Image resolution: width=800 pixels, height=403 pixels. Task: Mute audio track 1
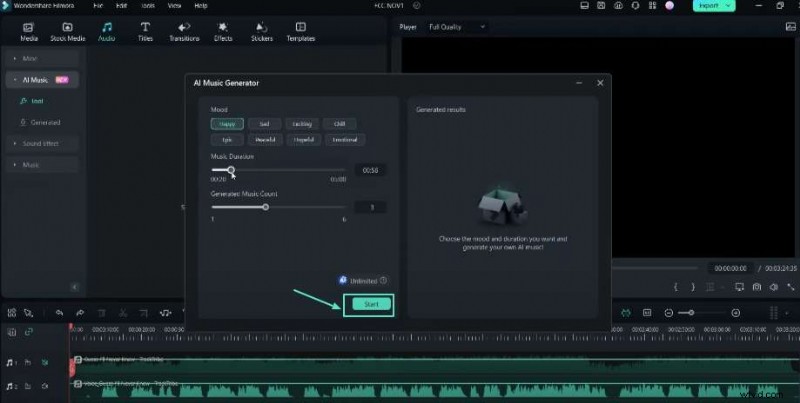point(45,362)
